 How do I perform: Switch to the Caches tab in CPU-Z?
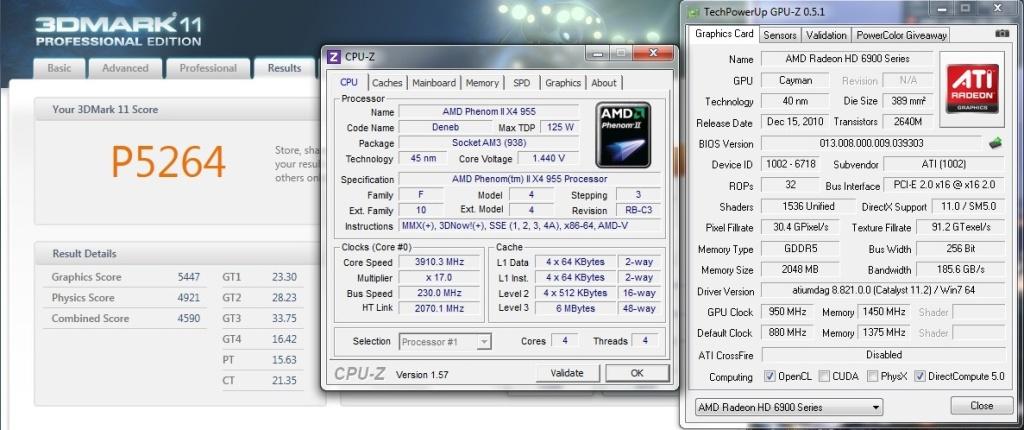[387, 82]
